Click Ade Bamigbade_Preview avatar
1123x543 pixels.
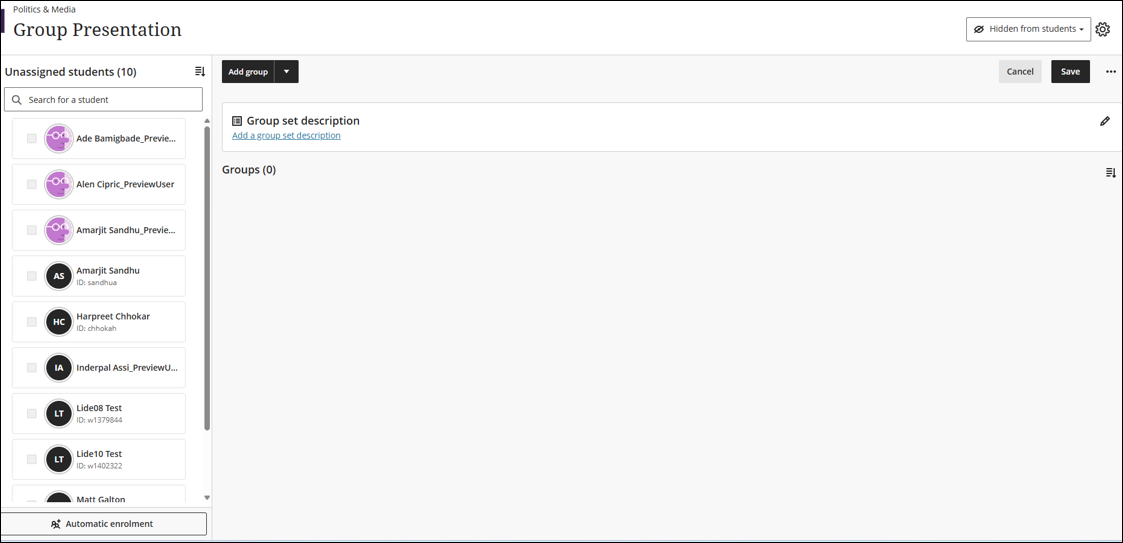pos(59,138)
